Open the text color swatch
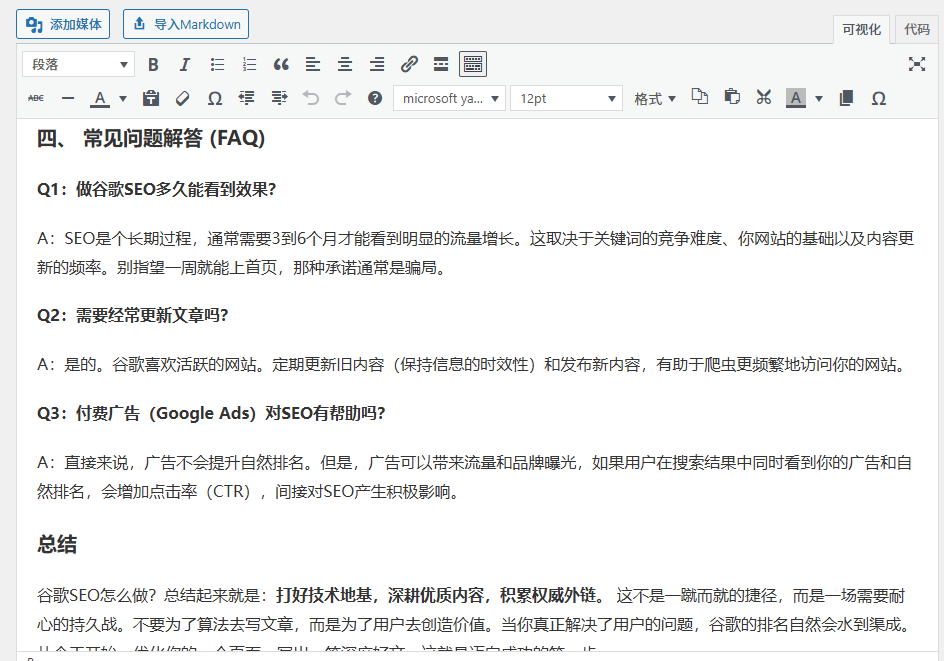 click(100, 98)
